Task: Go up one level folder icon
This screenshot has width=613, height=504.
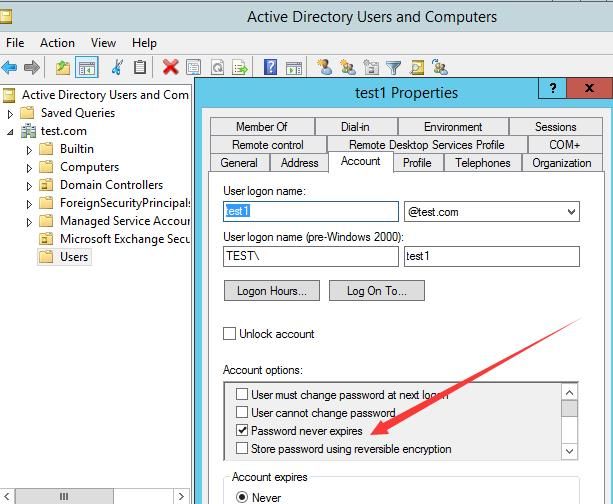Action: point(63,68)
